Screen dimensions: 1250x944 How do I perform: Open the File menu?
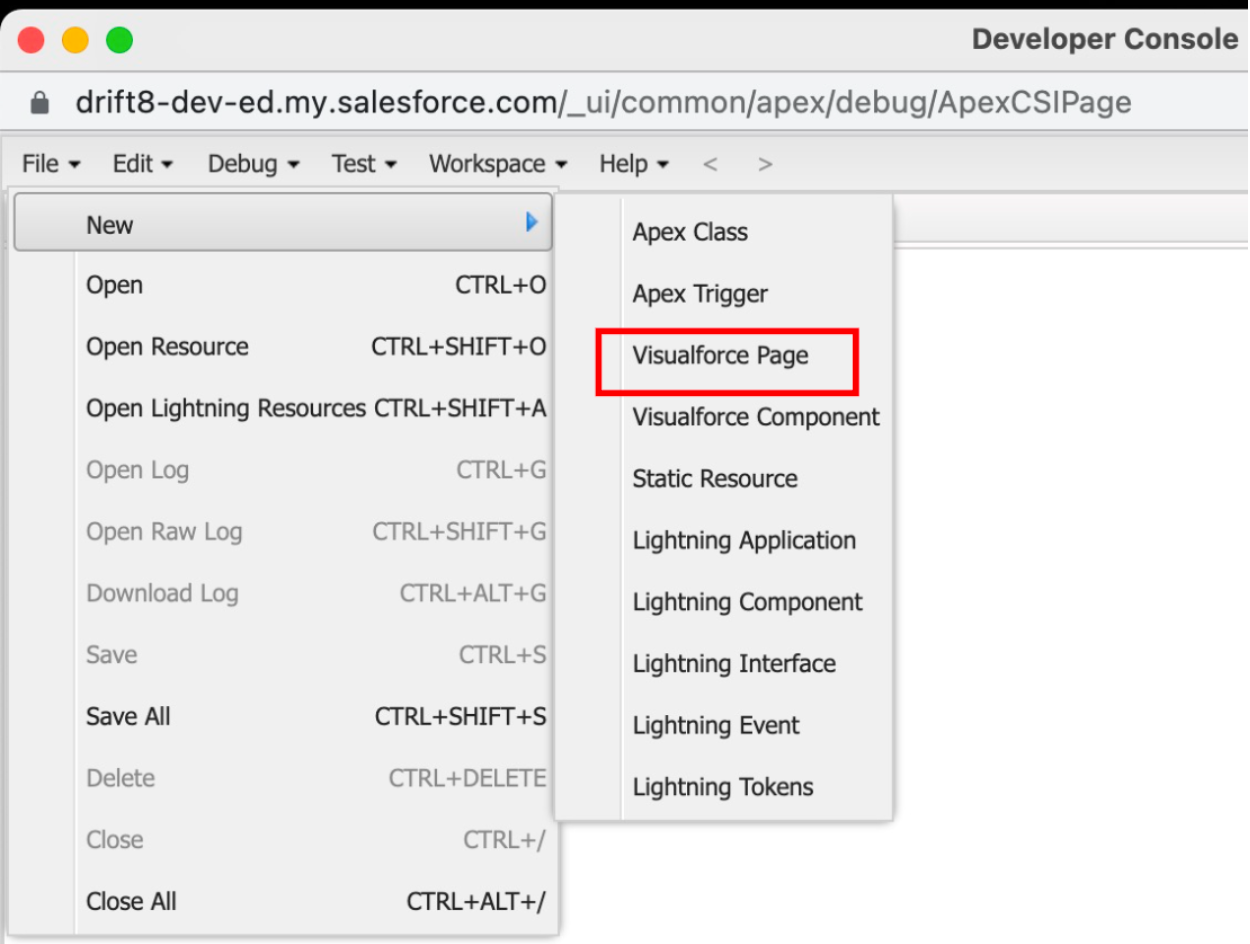coord(51,164)
